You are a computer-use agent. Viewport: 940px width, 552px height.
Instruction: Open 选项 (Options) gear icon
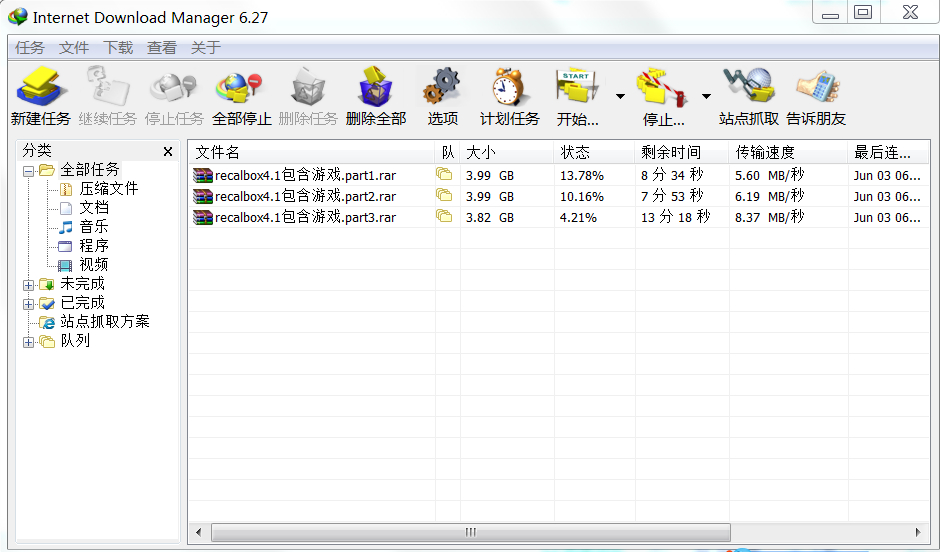point(442,88)
